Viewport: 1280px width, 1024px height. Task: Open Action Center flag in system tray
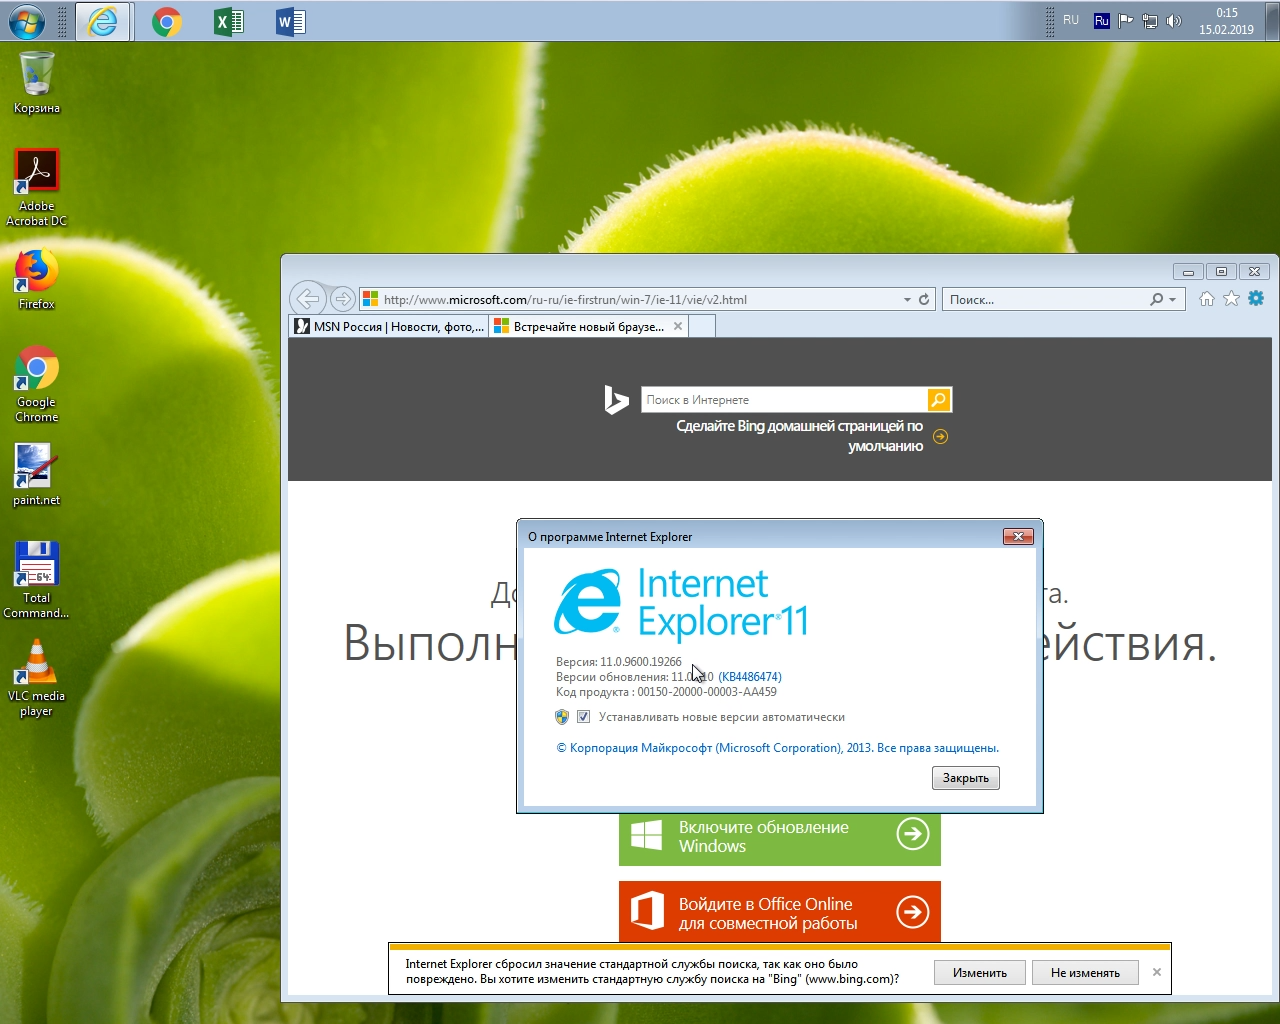click(1126, 20)
